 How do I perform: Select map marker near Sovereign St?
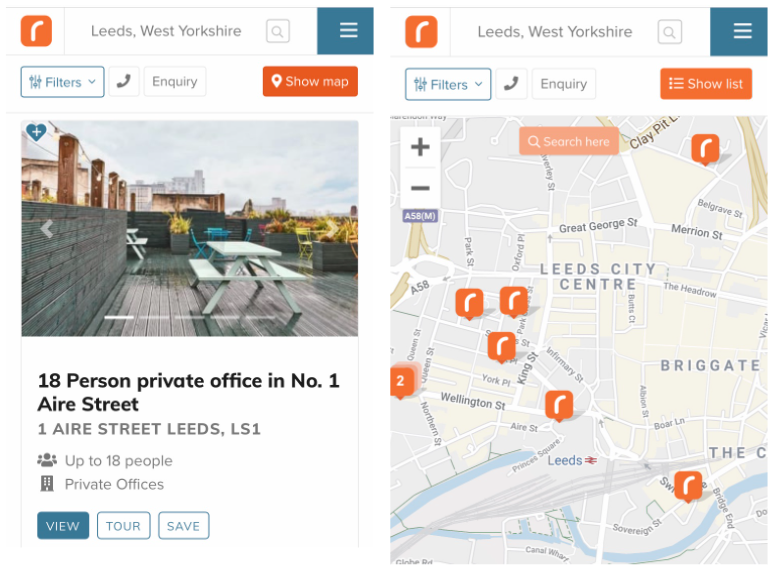[x=689, y=486]
